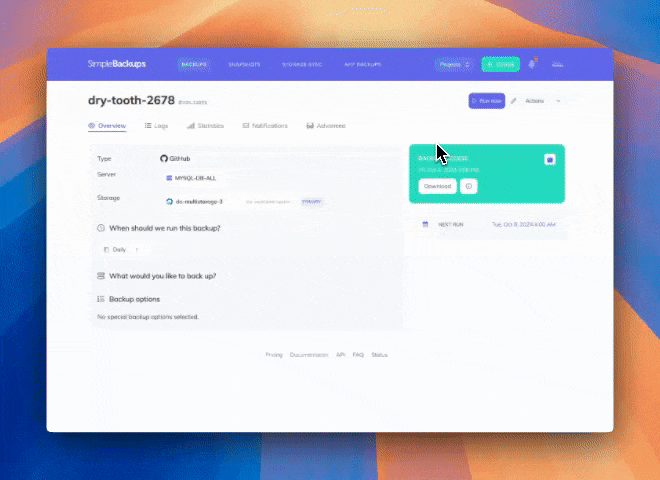
Task: Click the GitHub type icon
Action: pos(164,159)
